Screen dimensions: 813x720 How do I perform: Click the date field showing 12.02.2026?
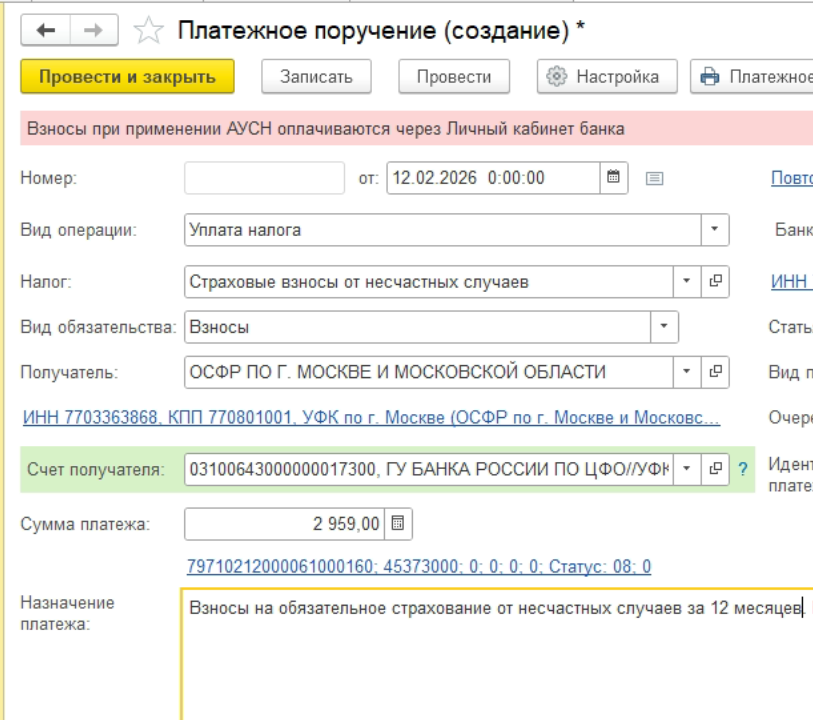click(494, 178)
